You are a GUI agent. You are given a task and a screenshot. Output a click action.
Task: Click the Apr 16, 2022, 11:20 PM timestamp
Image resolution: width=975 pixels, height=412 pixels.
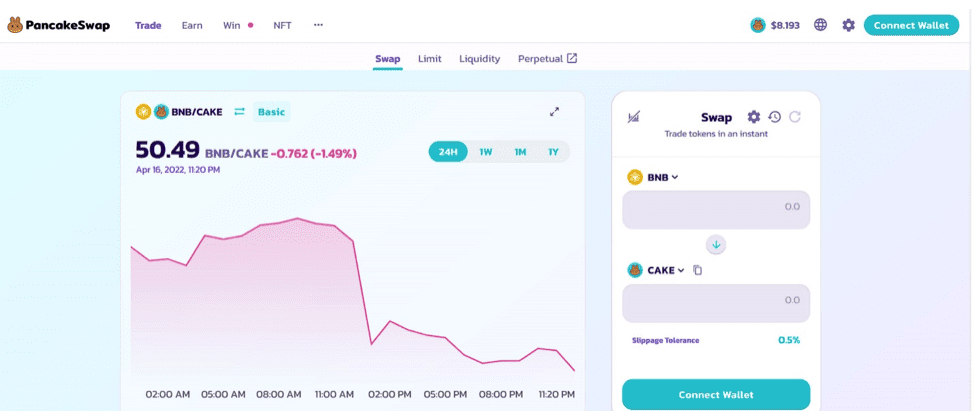click(178, 169)
